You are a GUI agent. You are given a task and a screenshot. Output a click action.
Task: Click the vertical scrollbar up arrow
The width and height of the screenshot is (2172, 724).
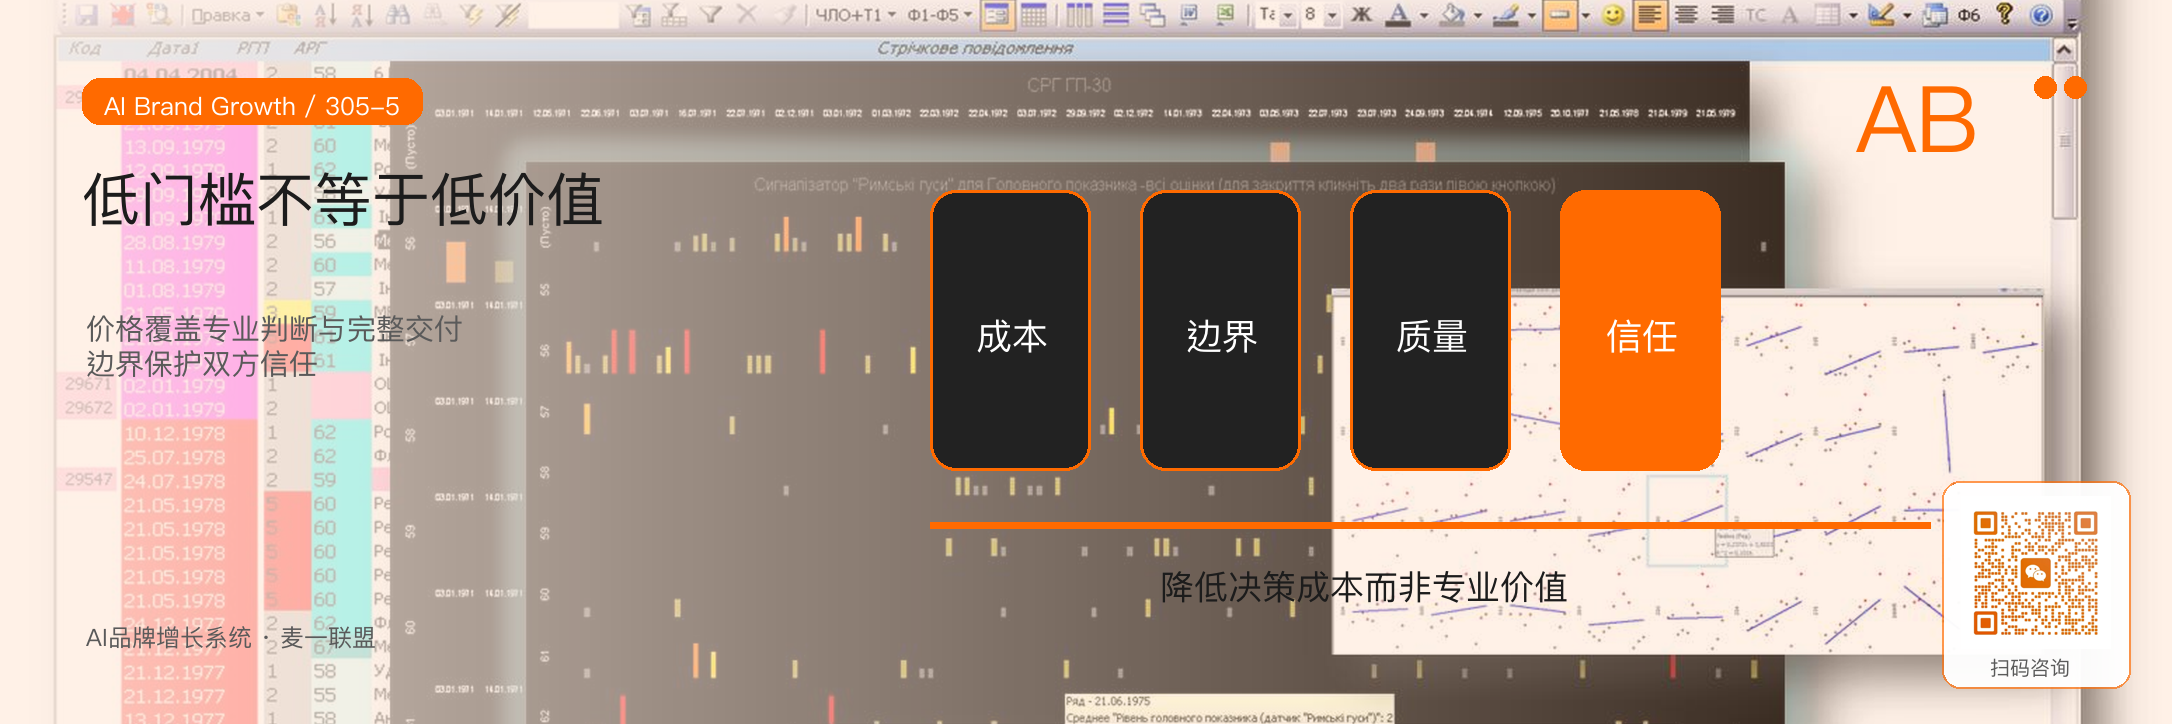(x=2064, y=49)
